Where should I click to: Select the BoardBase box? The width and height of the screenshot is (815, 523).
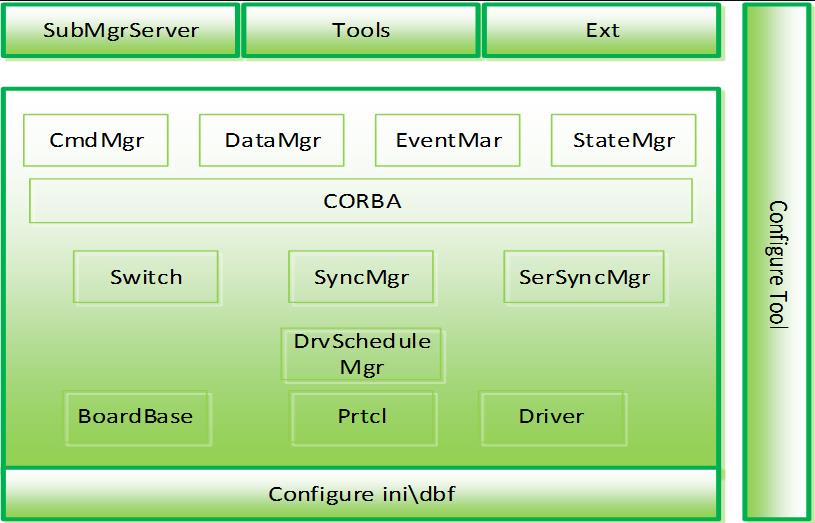point(138,419)
